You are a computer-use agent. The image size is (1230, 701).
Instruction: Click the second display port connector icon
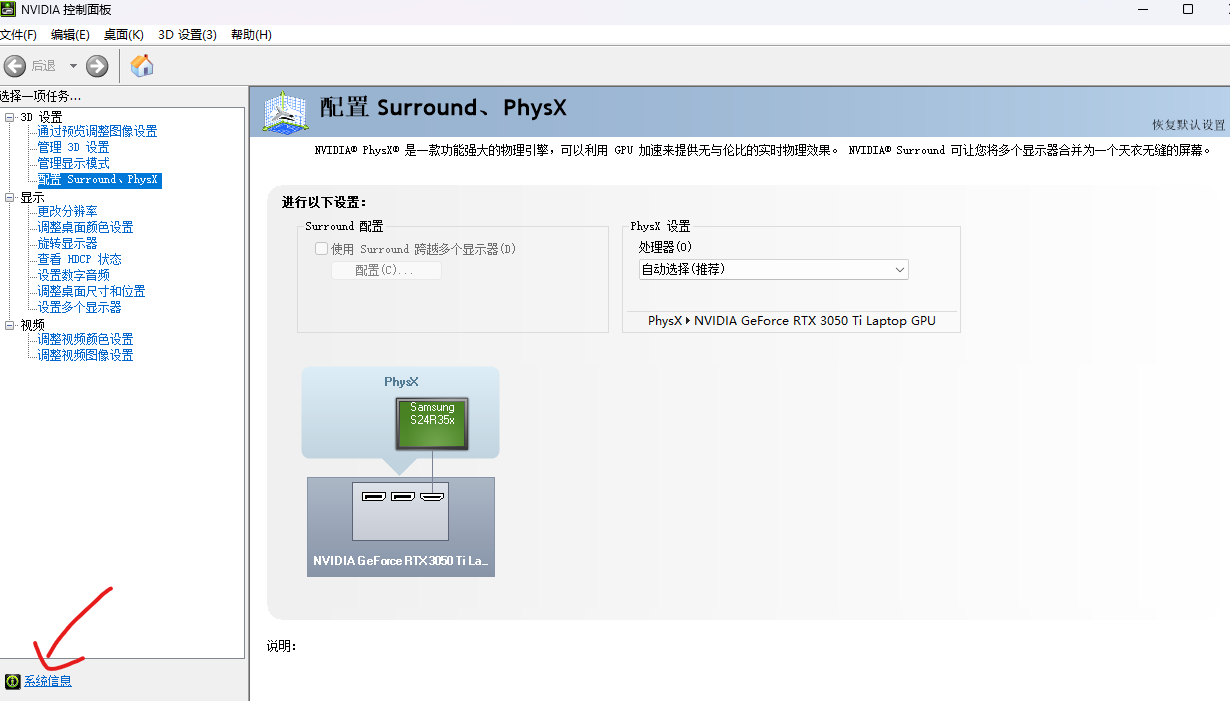(403, 496)
